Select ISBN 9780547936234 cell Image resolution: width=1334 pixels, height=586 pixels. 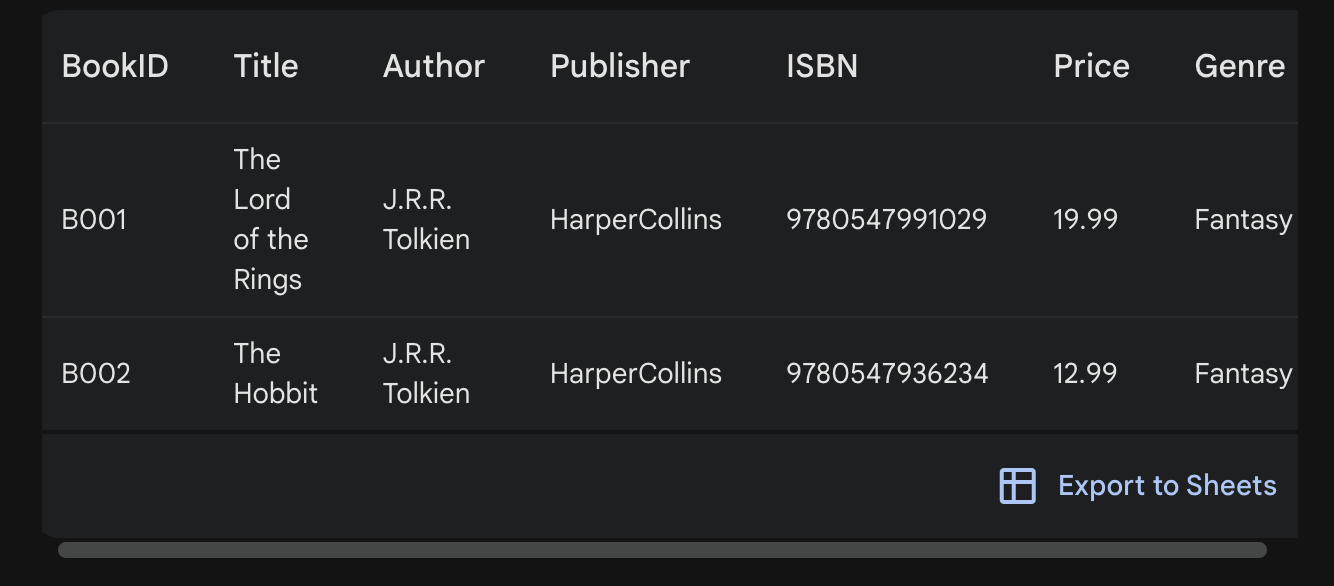(887, 374)
